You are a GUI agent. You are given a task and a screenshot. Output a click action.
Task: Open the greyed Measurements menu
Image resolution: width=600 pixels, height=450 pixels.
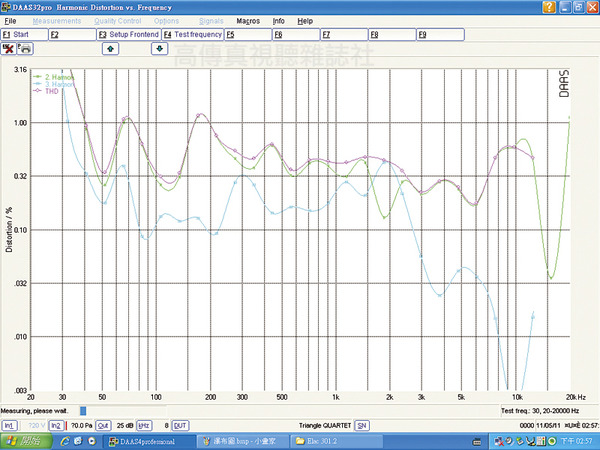[57, 21]
